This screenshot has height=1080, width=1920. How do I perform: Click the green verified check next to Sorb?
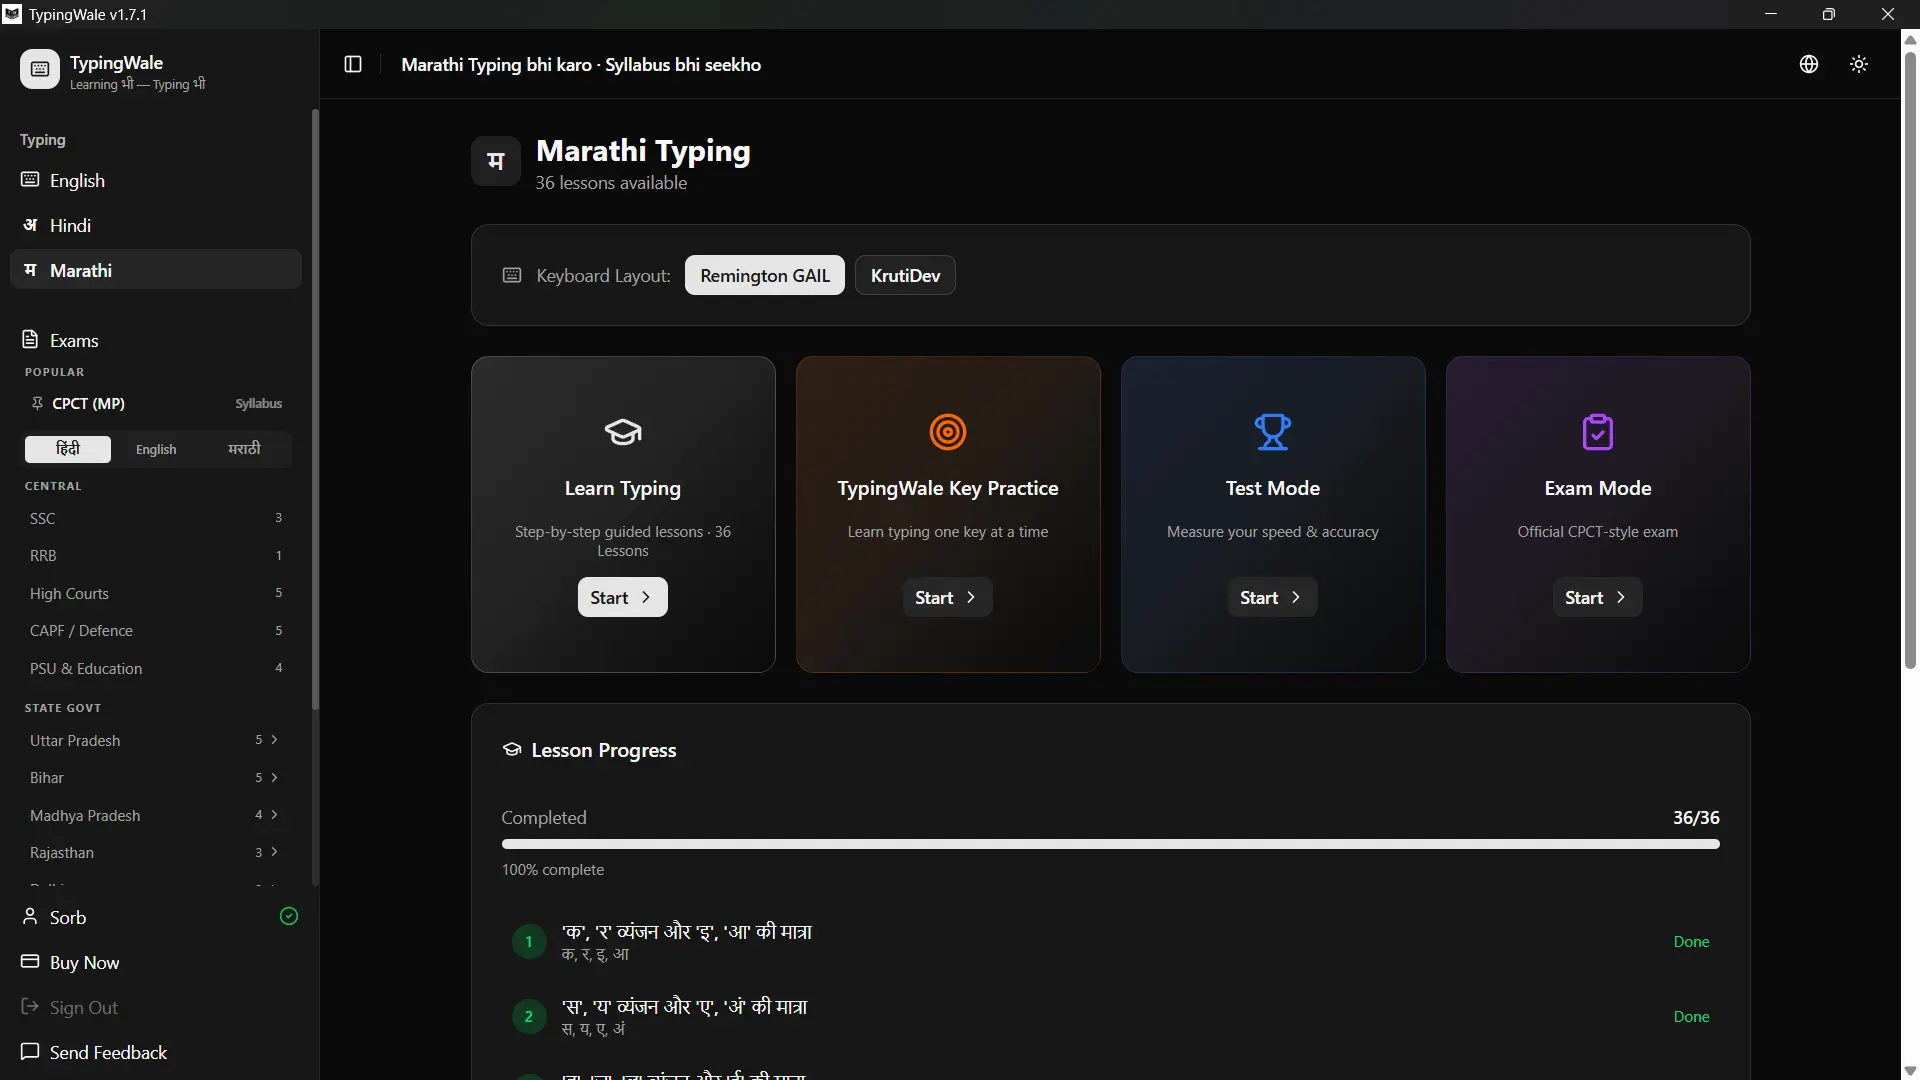pos(289,916)
